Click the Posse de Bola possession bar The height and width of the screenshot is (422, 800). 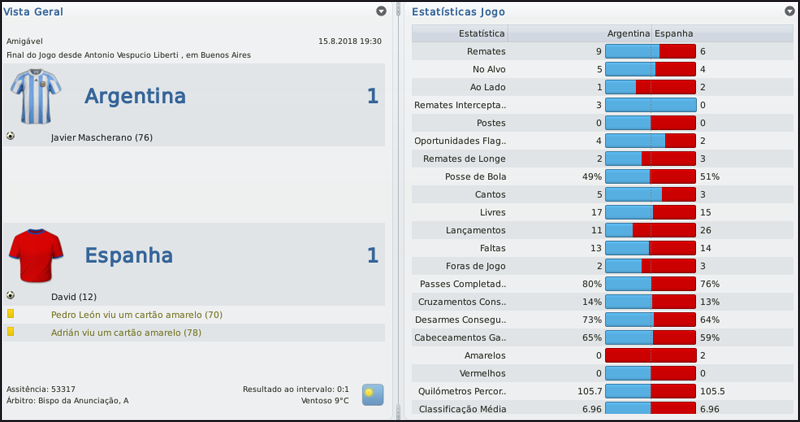[650, 176]
